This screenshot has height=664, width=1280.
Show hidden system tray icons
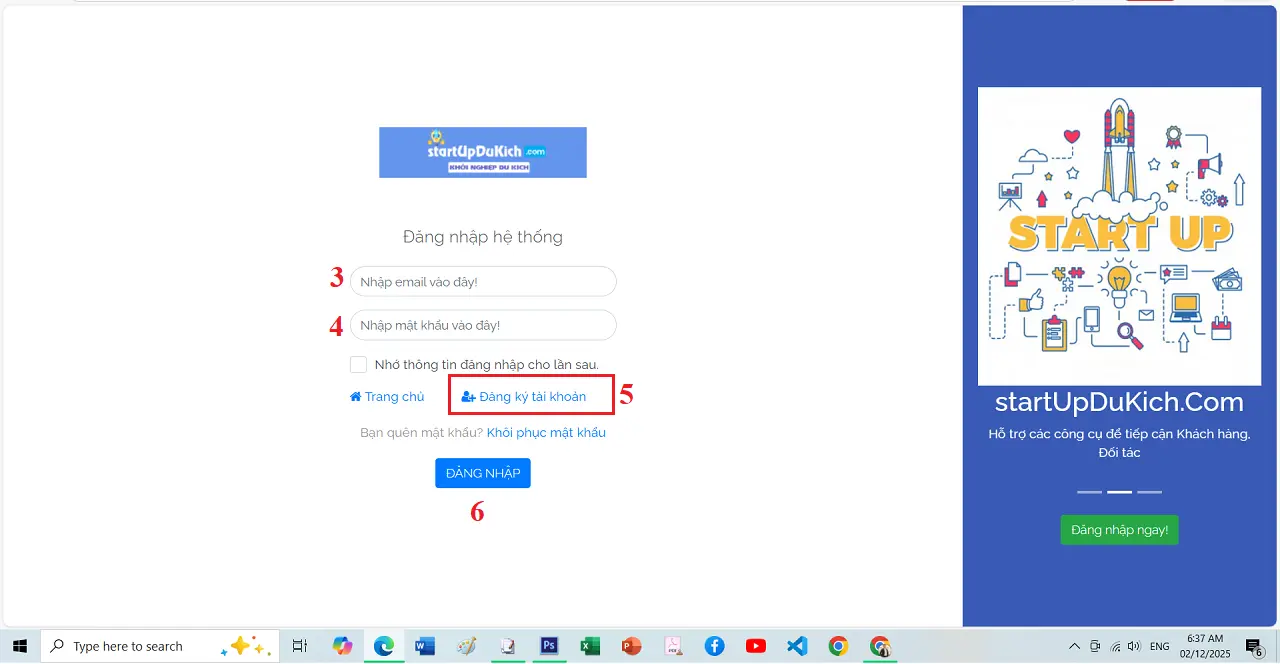pyautogui.click(x=1074, y=646)
